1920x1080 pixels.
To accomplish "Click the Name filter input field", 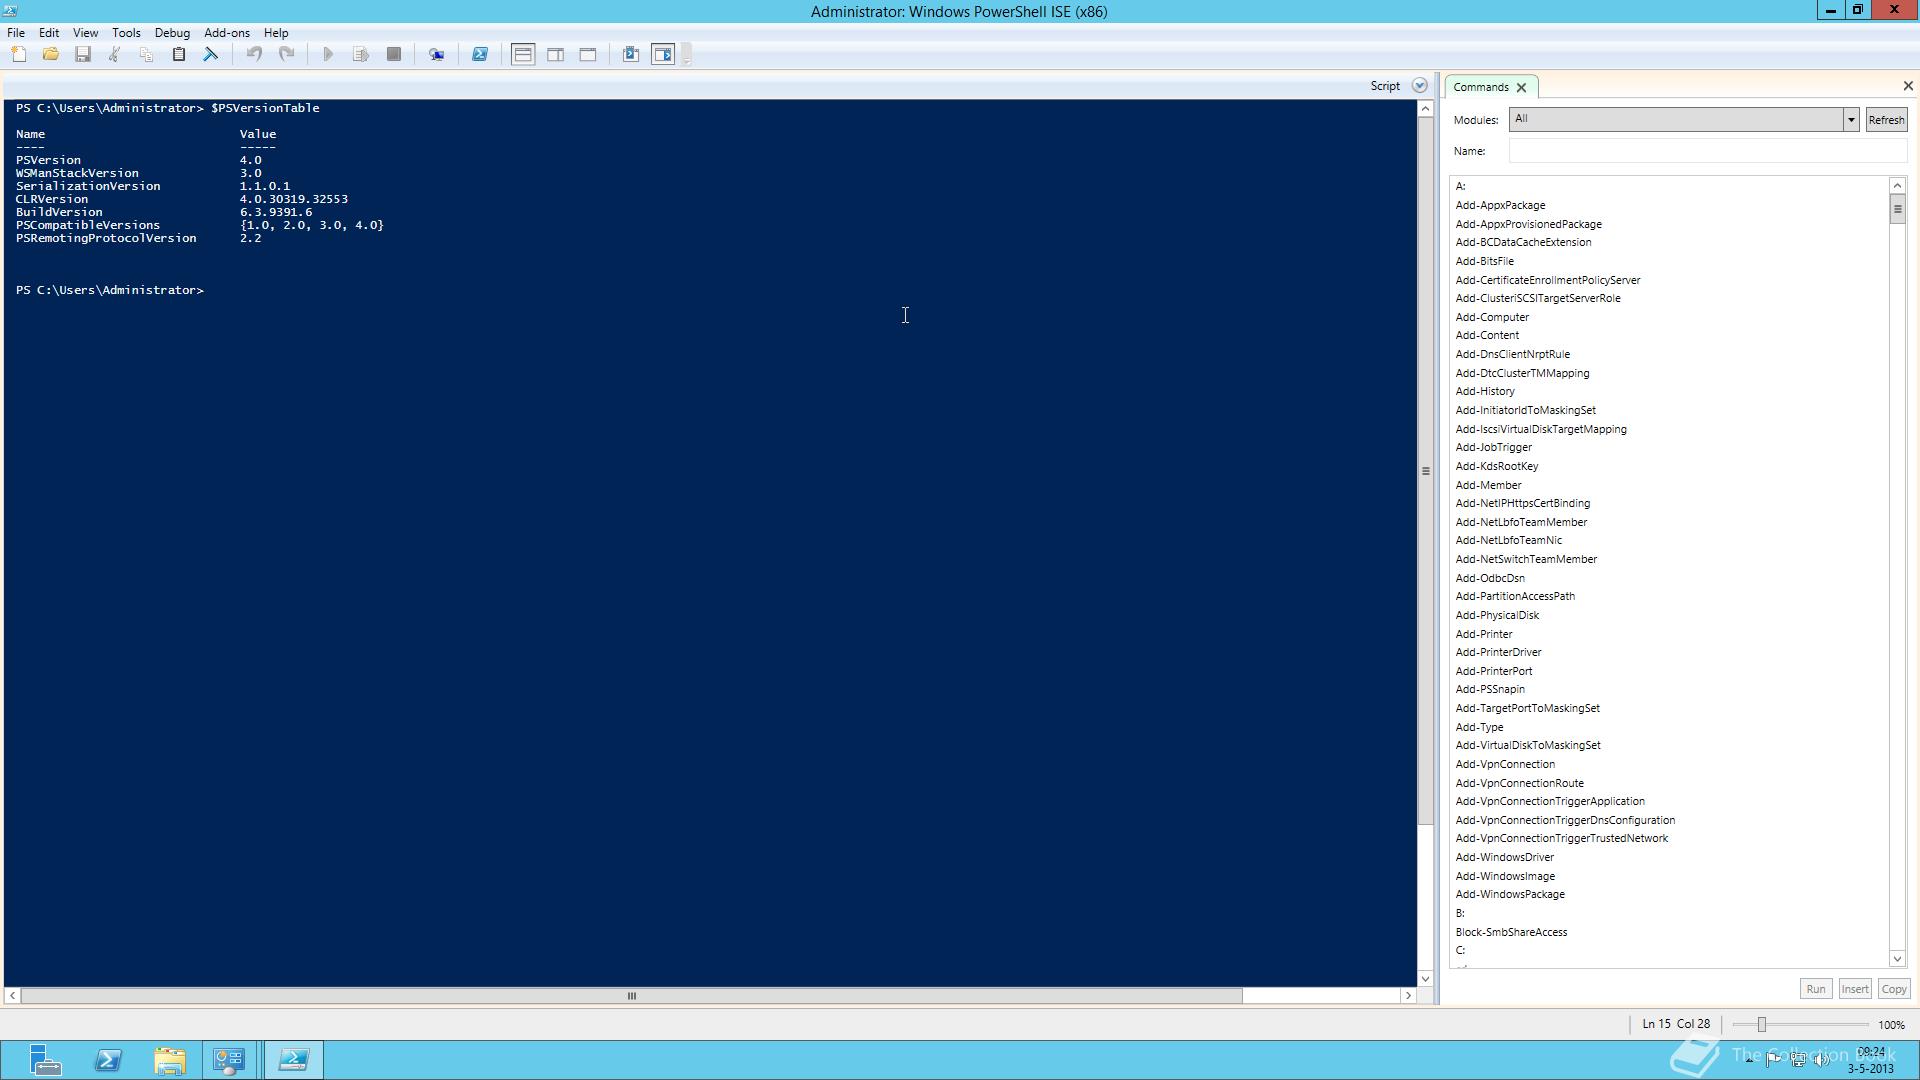I will point(1708,151).
